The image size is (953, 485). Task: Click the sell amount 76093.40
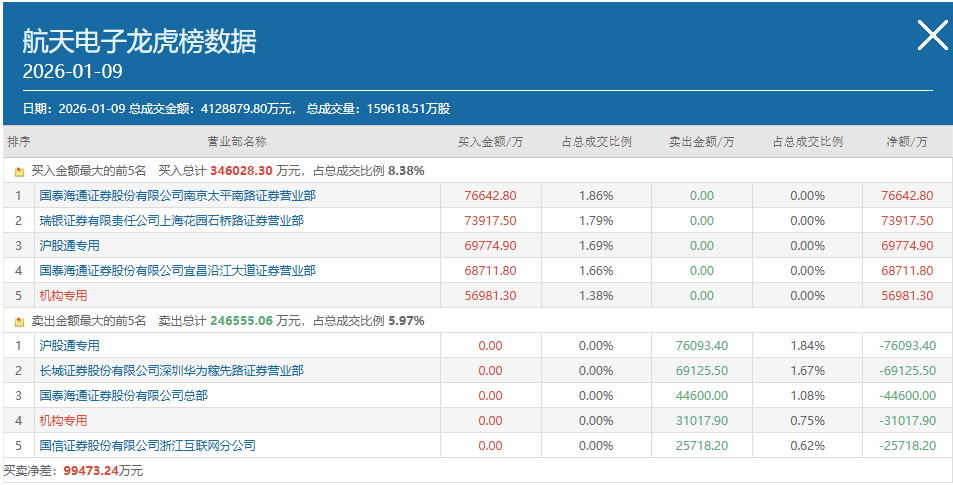click(x=701, y=345)
